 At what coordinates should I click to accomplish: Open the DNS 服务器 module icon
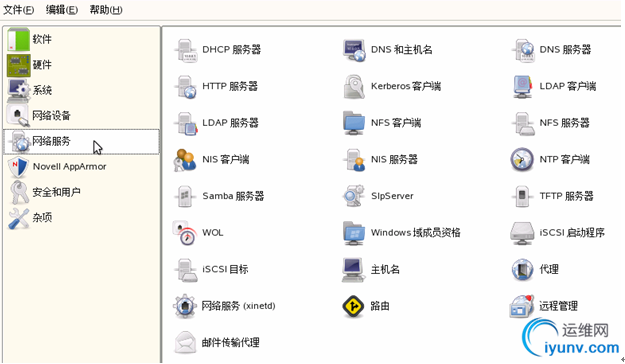(x=523, y=50)
